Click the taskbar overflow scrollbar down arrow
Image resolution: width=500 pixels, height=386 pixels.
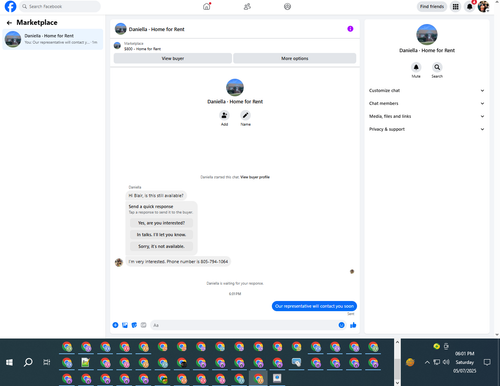pyautogui.click(x=397, y=383)
